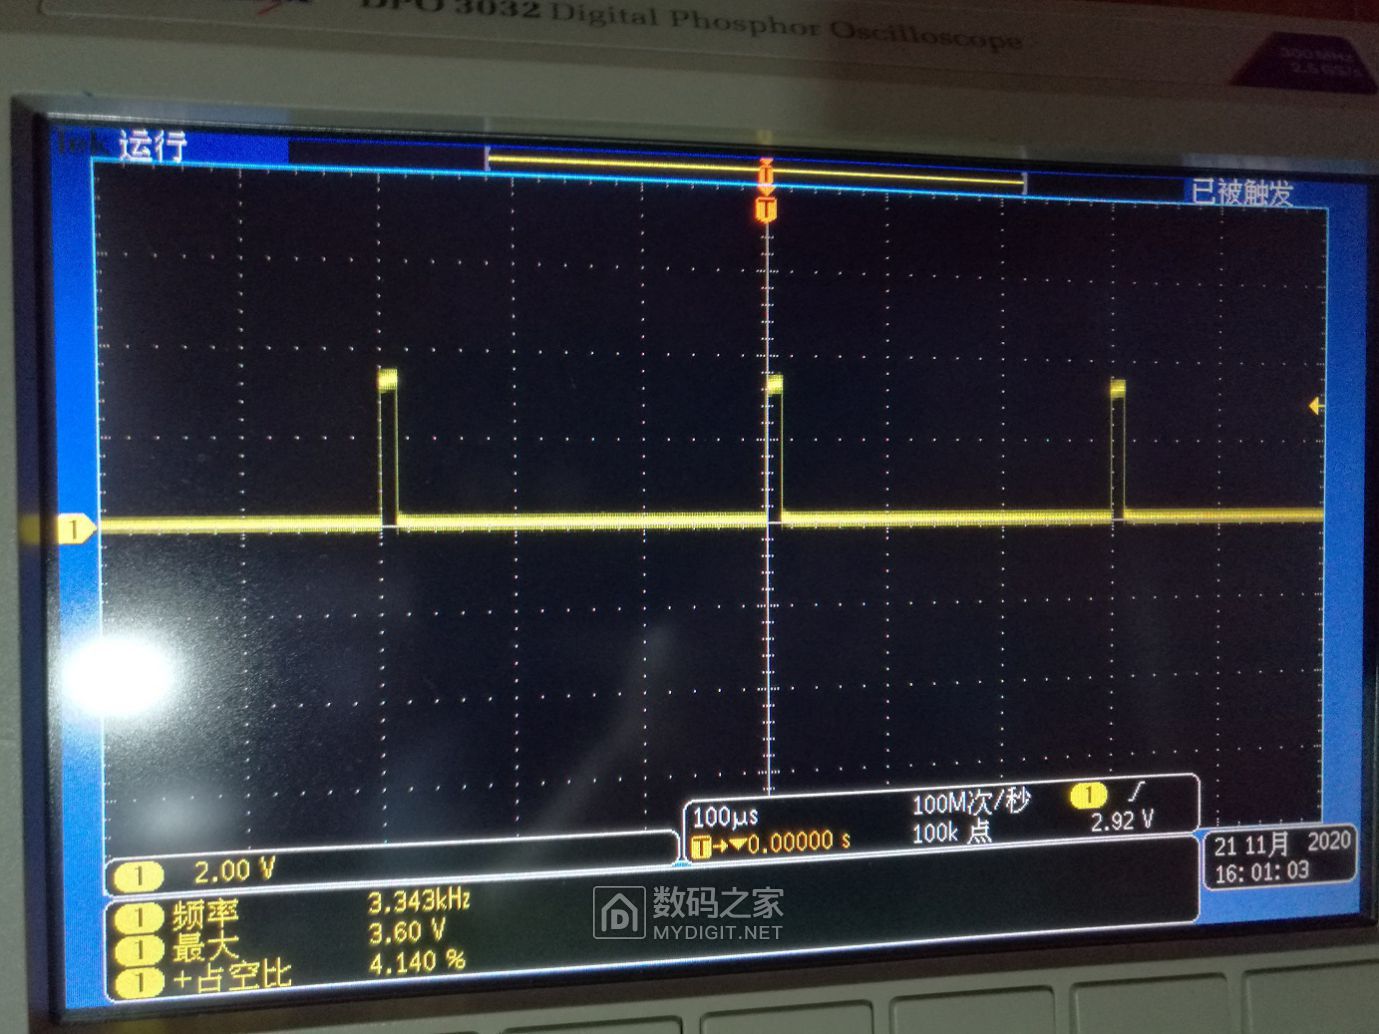Click the 21 11月 2020 date readout
Screen dimensions: 1379x1034
(x=1282, y=843)
